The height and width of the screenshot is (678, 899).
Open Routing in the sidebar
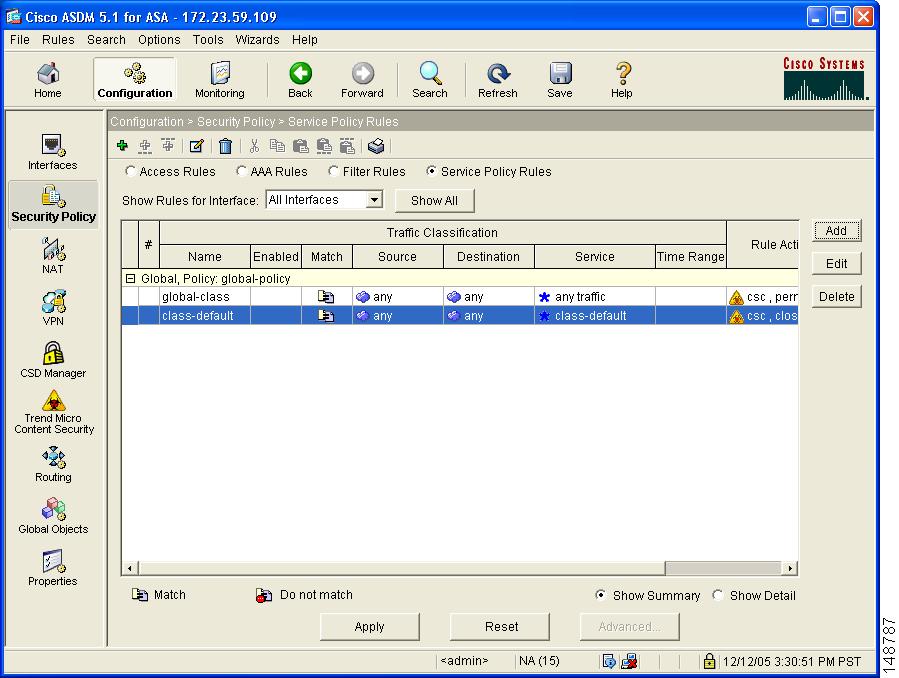click(53, 465)
